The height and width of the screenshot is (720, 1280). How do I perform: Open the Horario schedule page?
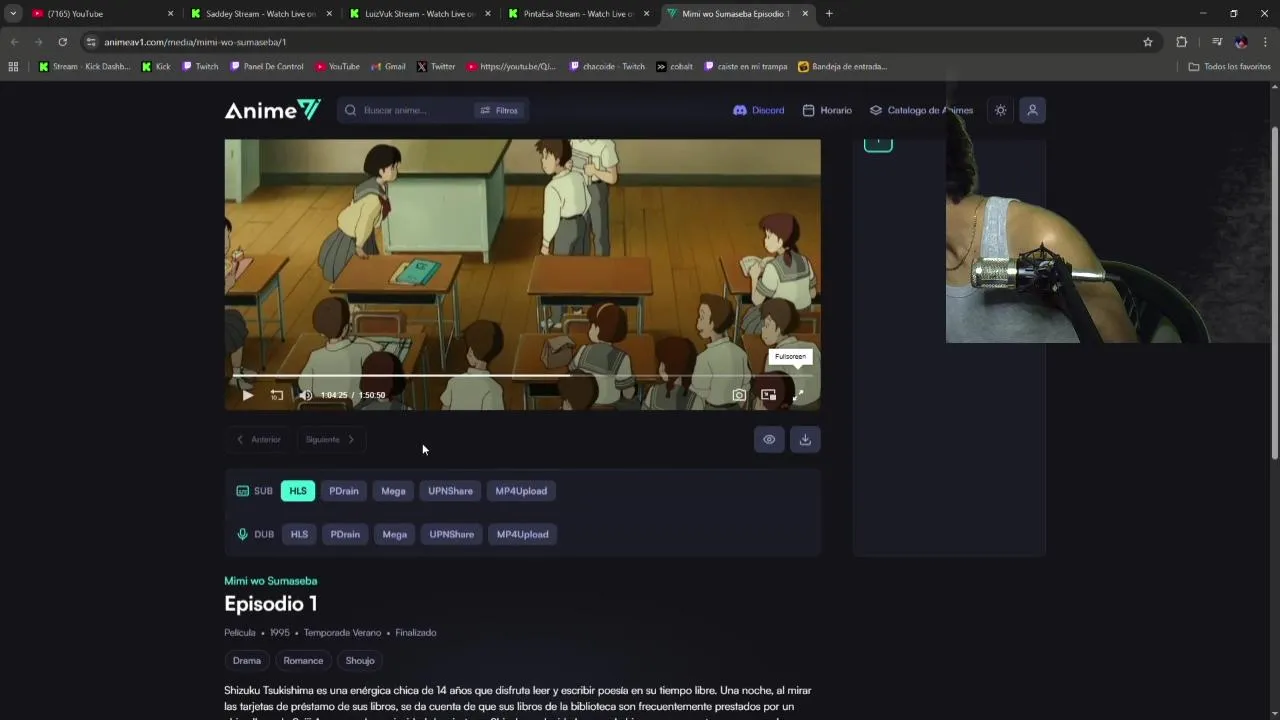click(827, 110)
